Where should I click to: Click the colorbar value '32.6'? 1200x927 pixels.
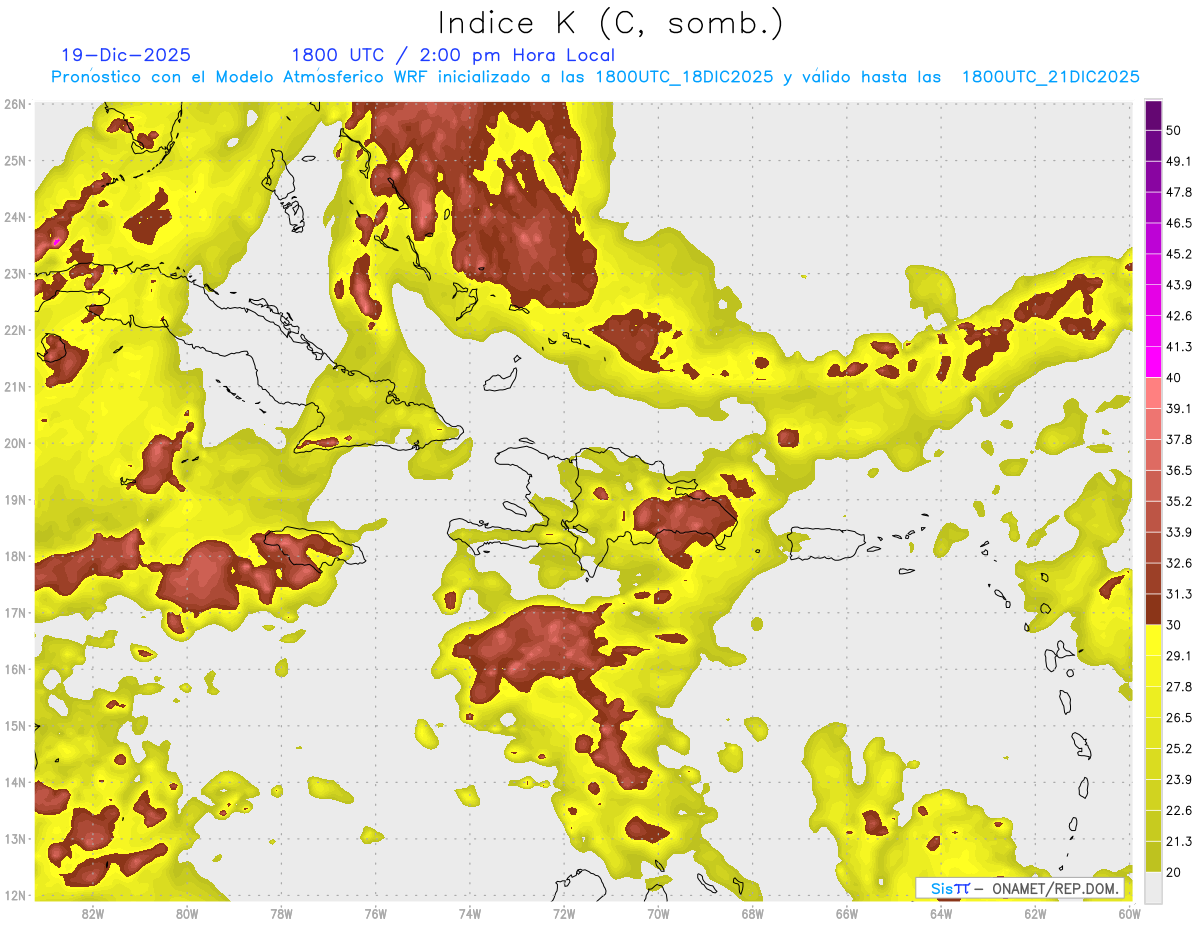pos(1178,563)
